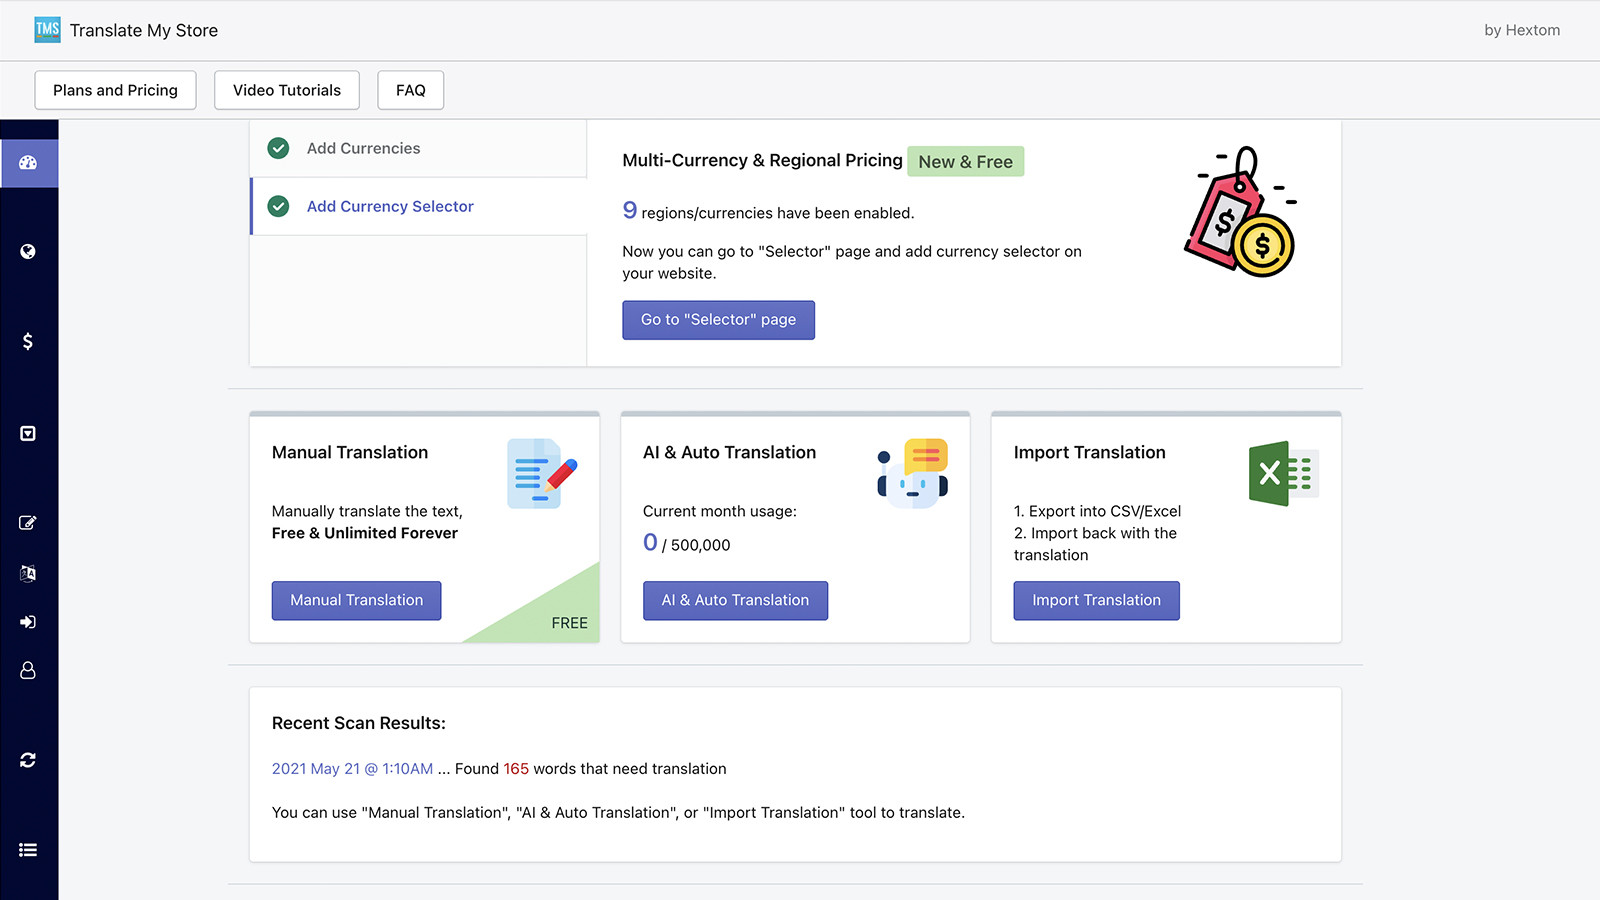
Task: Click the globe icon in sidebar
Action: pyautogui.click(x=28, y=252)
